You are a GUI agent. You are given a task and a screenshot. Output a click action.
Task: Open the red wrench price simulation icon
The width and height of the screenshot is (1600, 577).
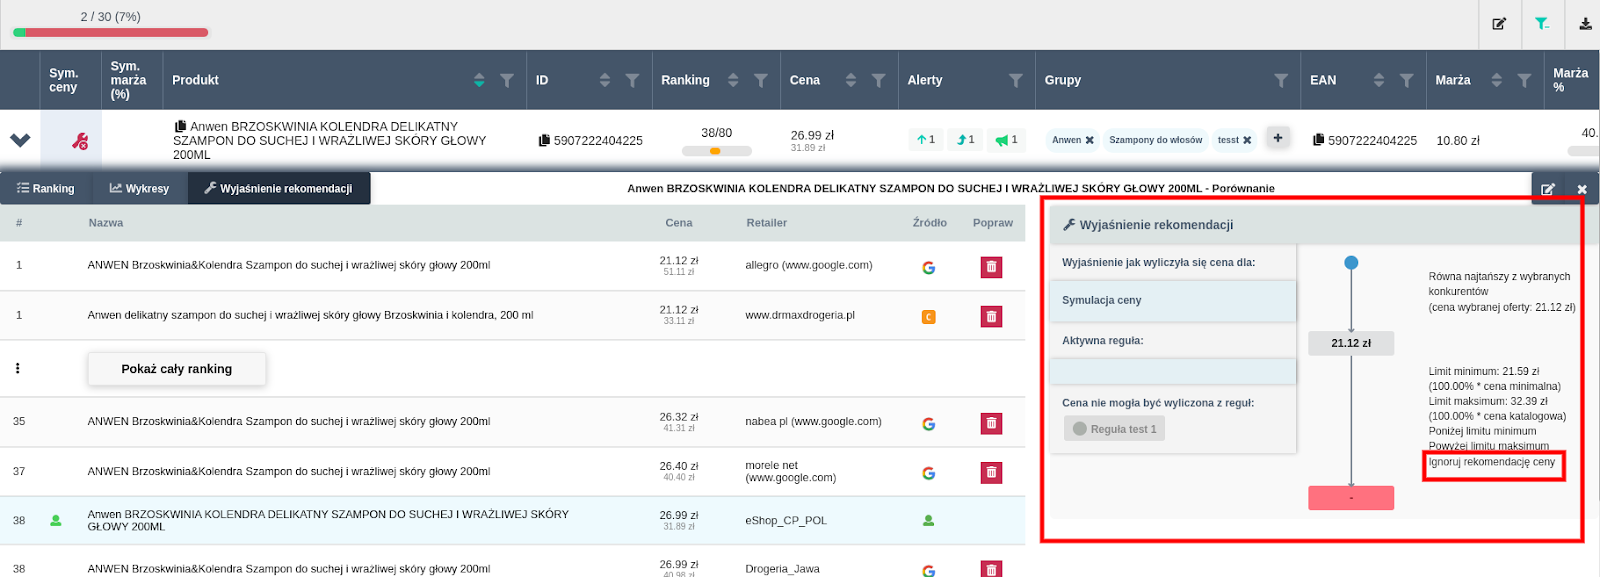pos(80,141)
